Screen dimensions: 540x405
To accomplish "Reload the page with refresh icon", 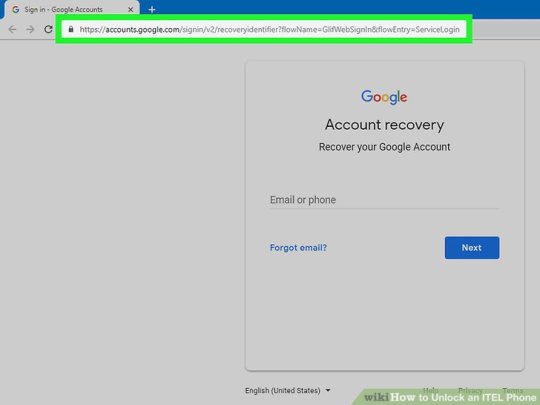I will click(x=48, y=29).
